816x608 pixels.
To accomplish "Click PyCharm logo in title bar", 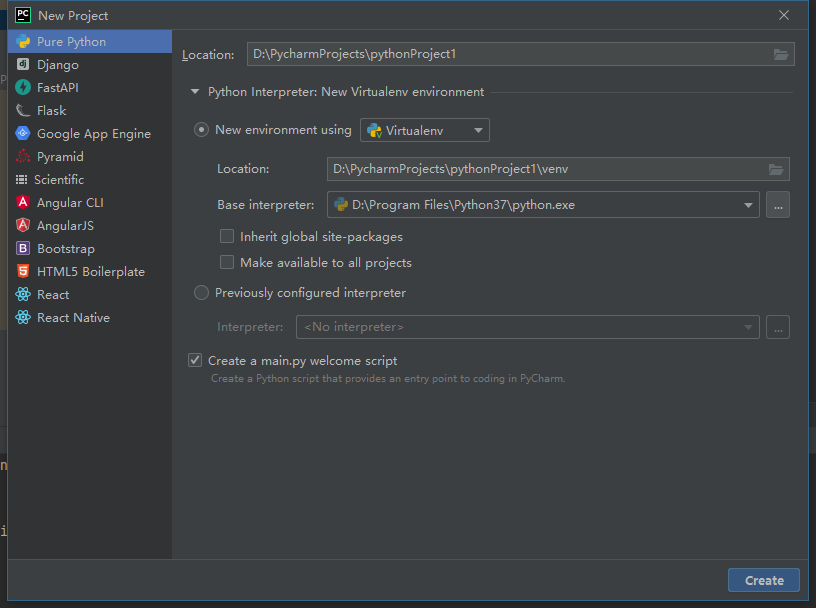I will click(x=23, y=15).
